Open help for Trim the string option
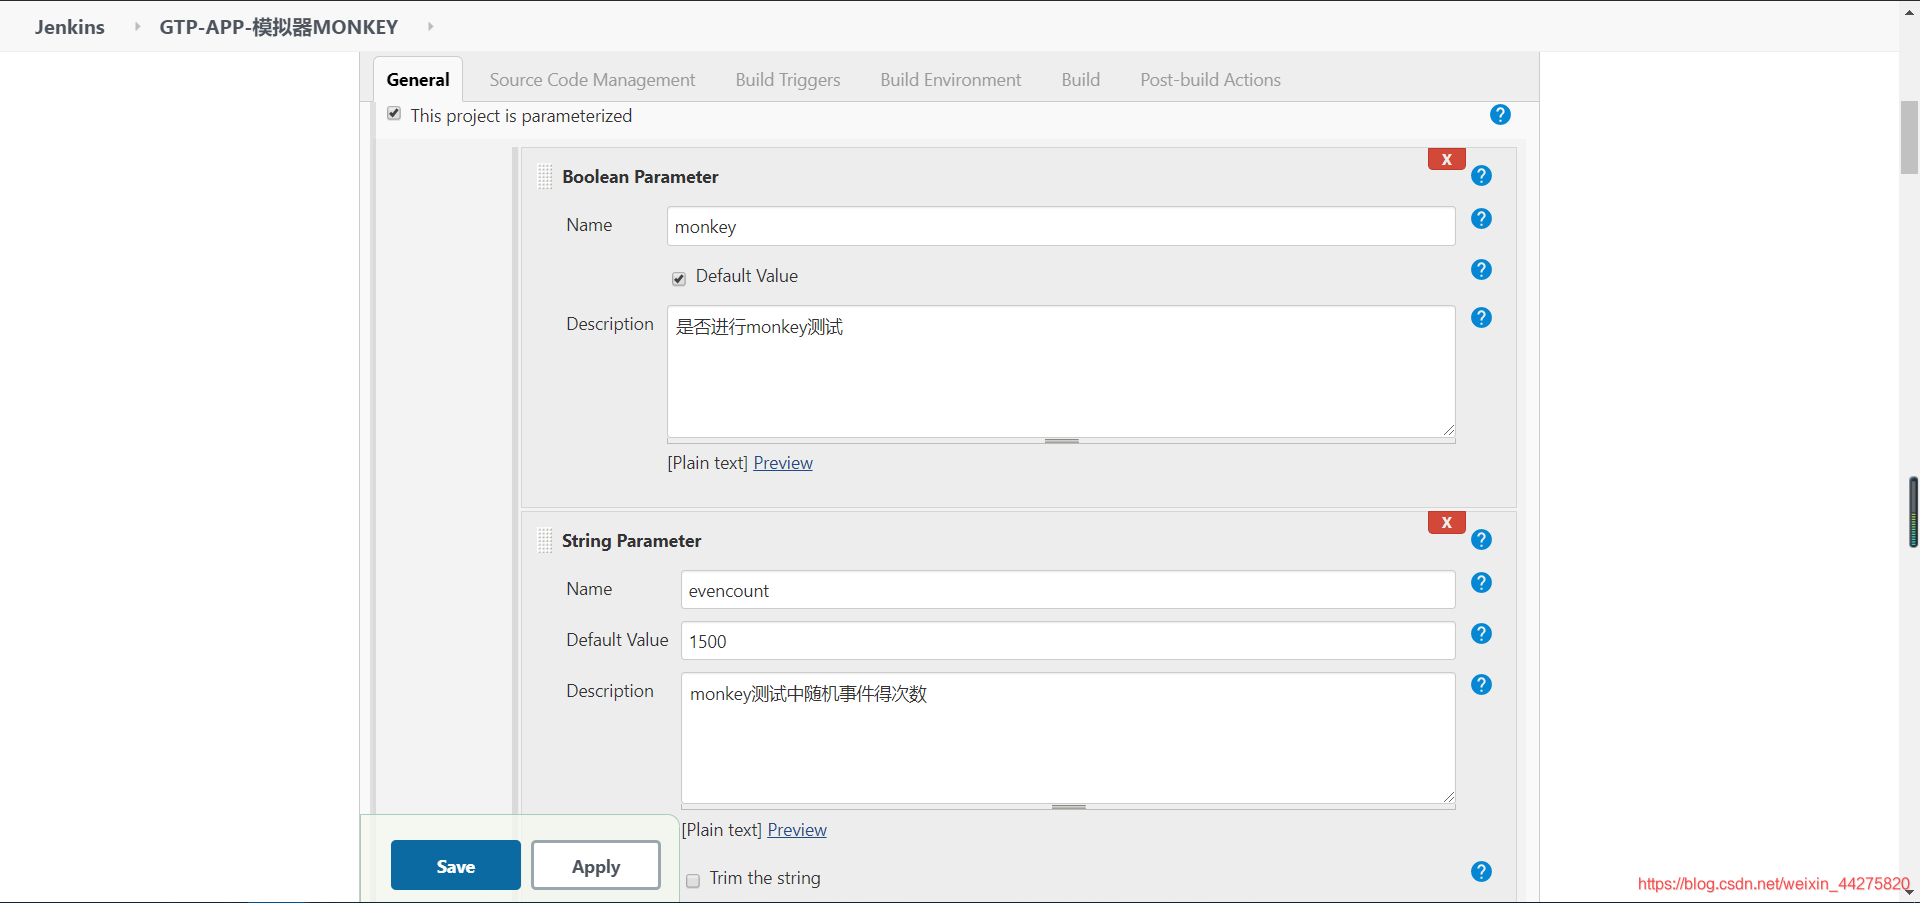1920x903 pixels. (x=1481, y=872)
